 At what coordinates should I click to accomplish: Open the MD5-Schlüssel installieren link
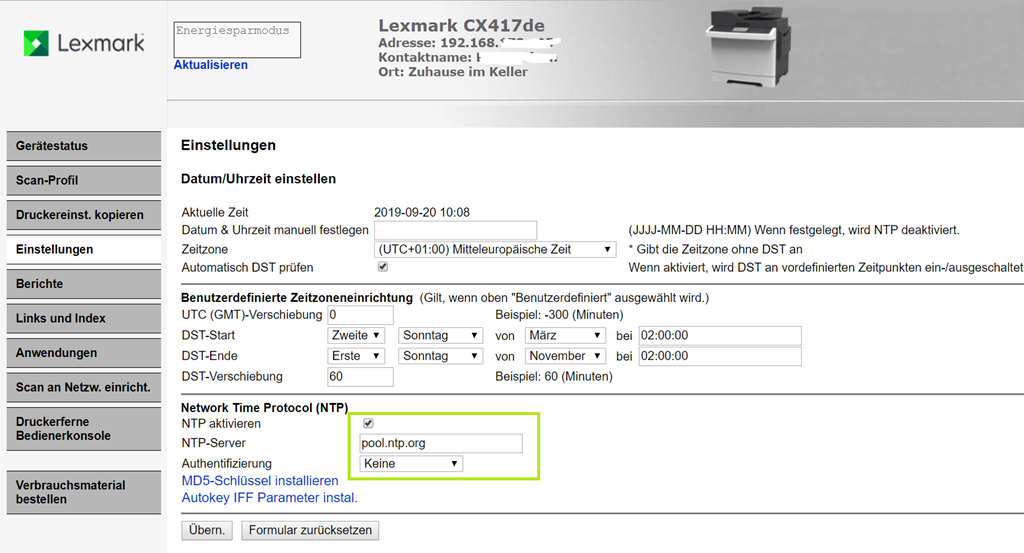[260, 481]
